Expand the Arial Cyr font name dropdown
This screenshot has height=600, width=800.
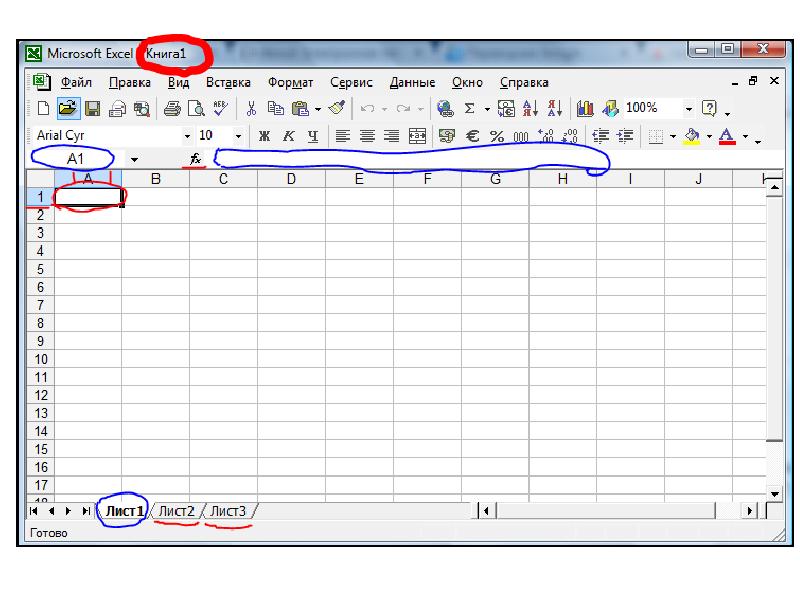(187, 136)
